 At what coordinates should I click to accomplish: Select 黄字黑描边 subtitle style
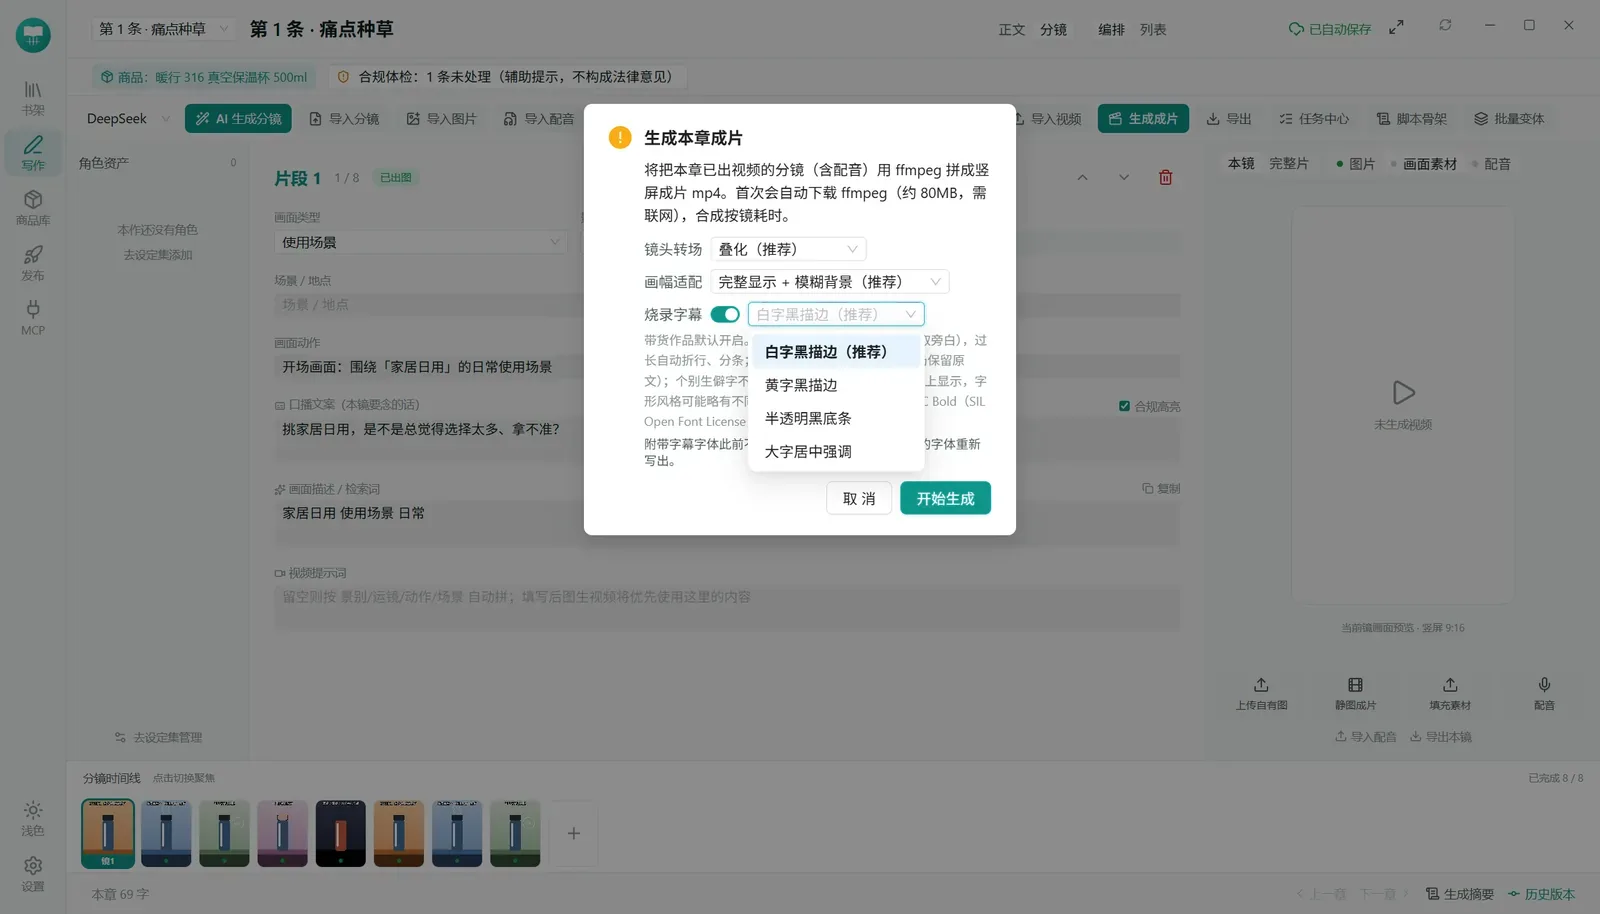pyautogui.click(x=836, y=385)
